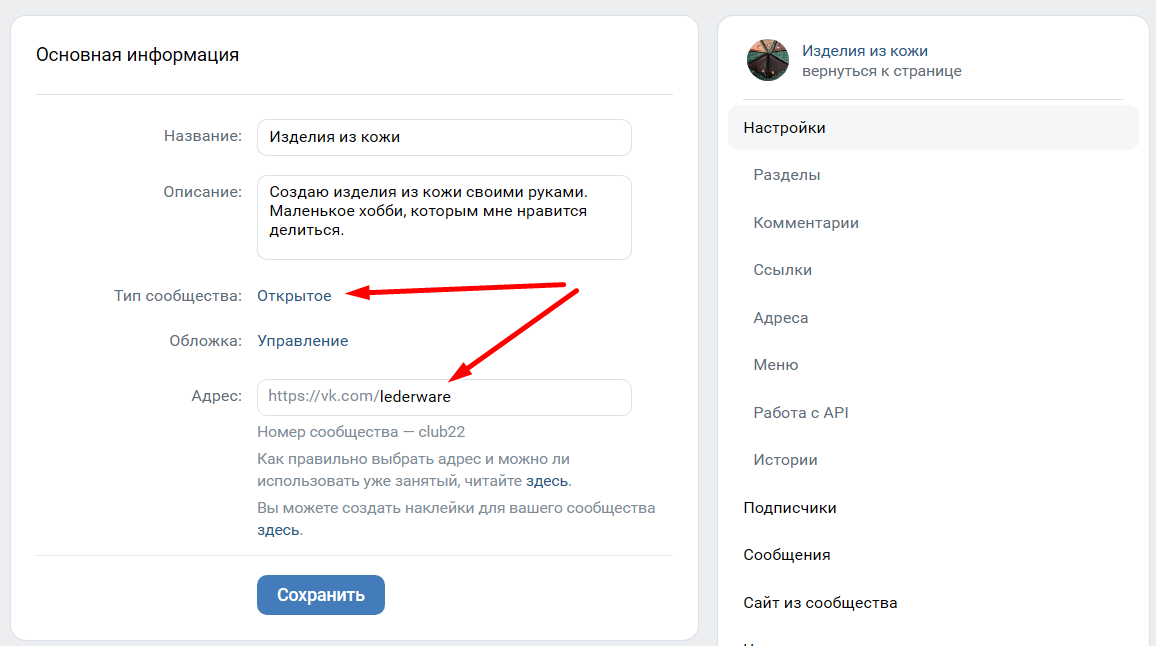1156x646 pixels.
Task: Open the Изделия из кожи community link
Action: click(x=864, y=51)
